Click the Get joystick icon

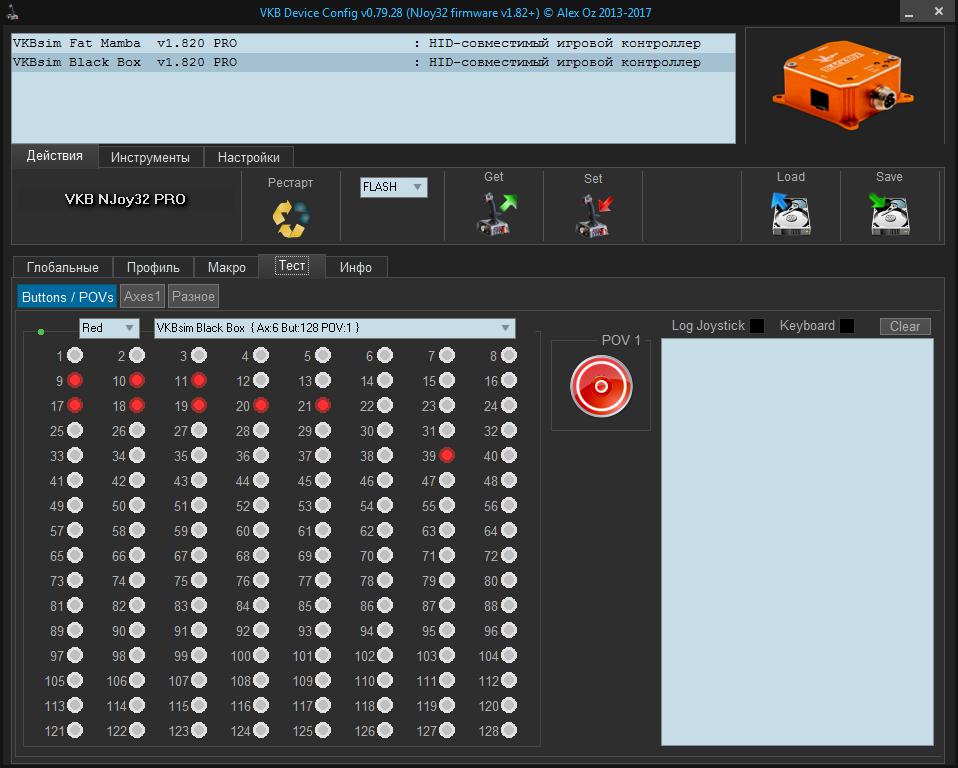495,213
